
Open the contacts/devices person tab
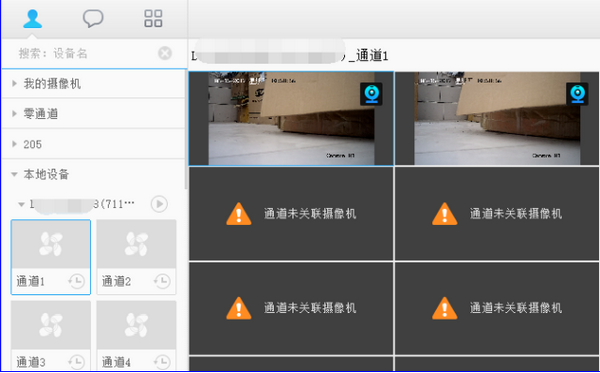(33, 19)
